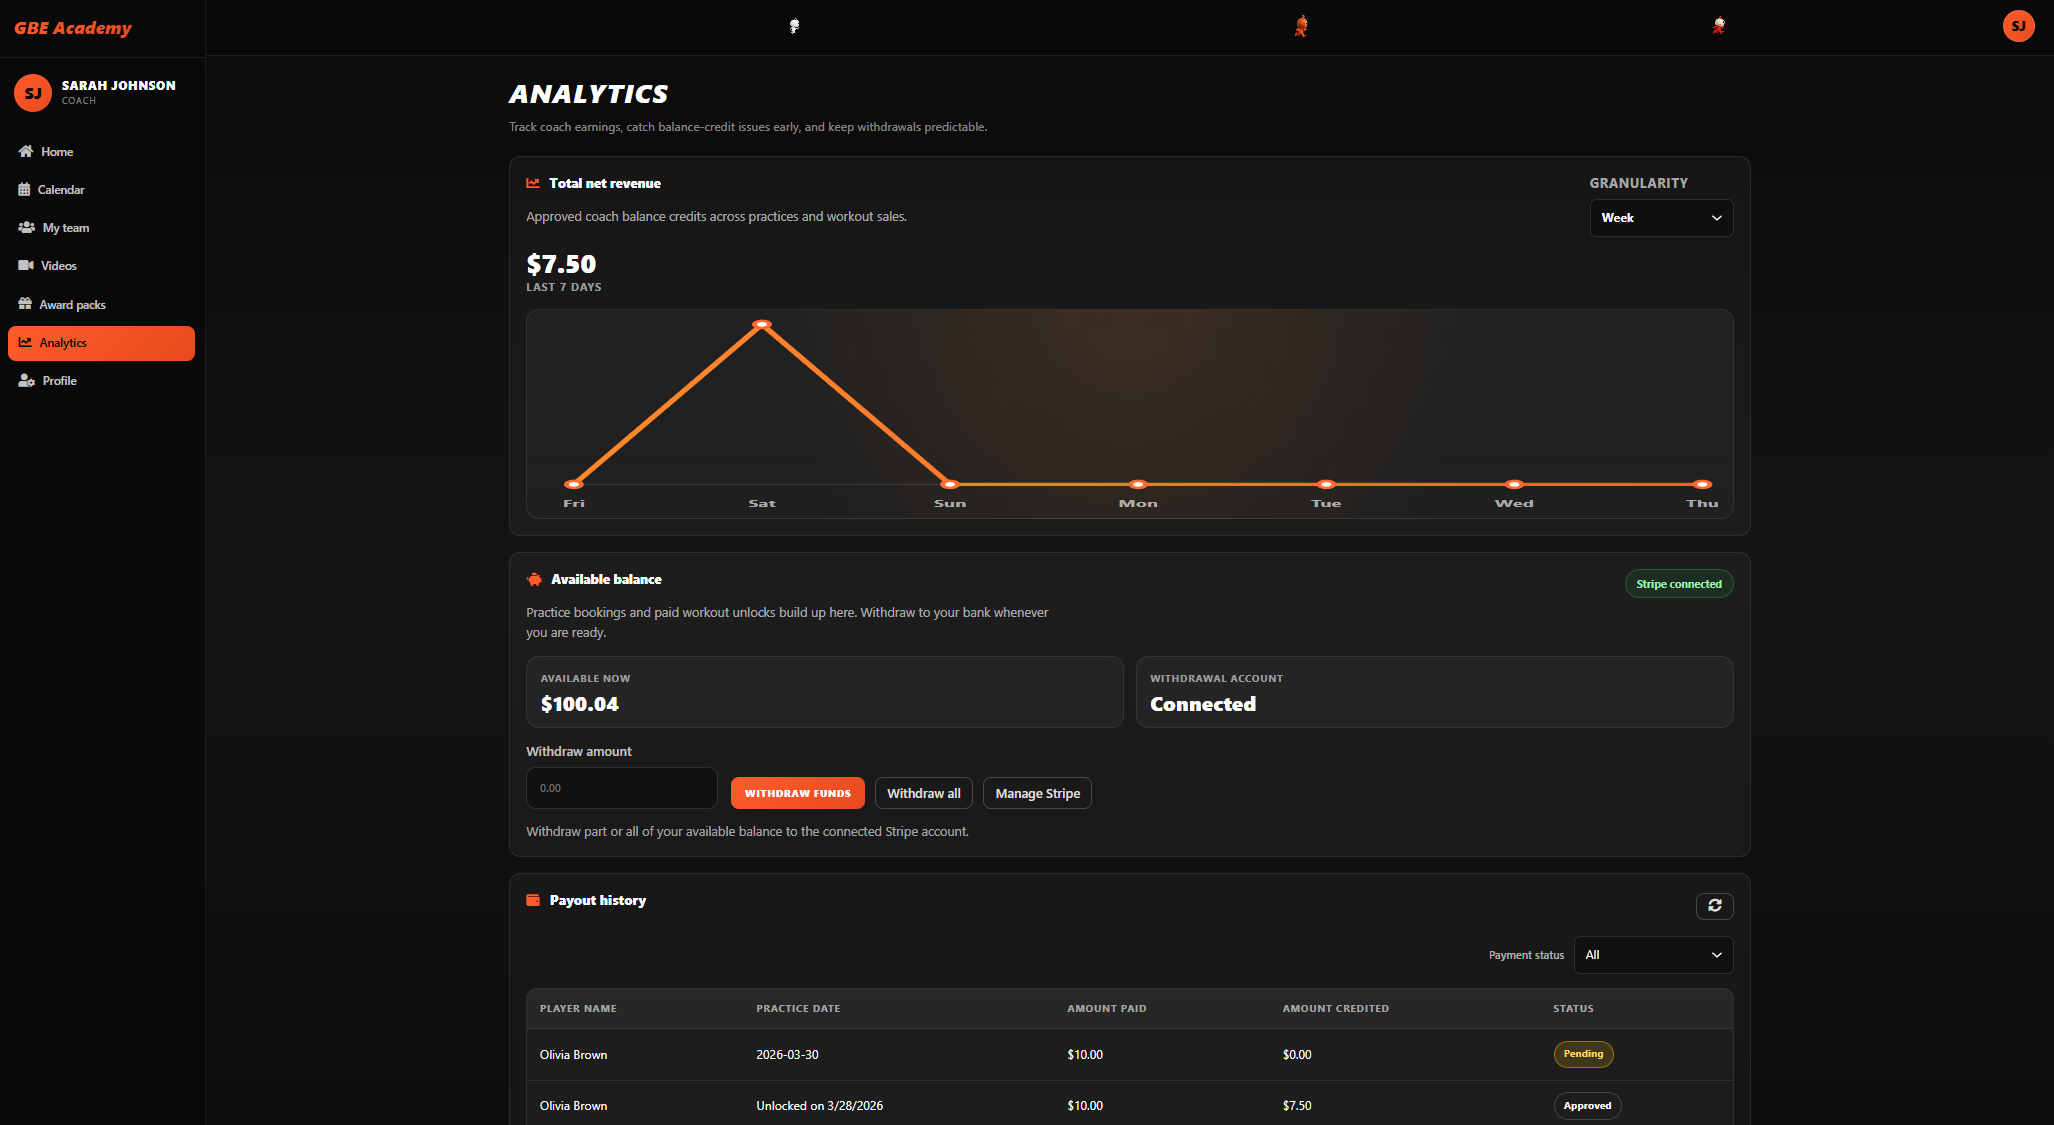Open the Payment status filter dropdown
This screenshot has width=2054, height=1125.
(x=1652, y=955)
